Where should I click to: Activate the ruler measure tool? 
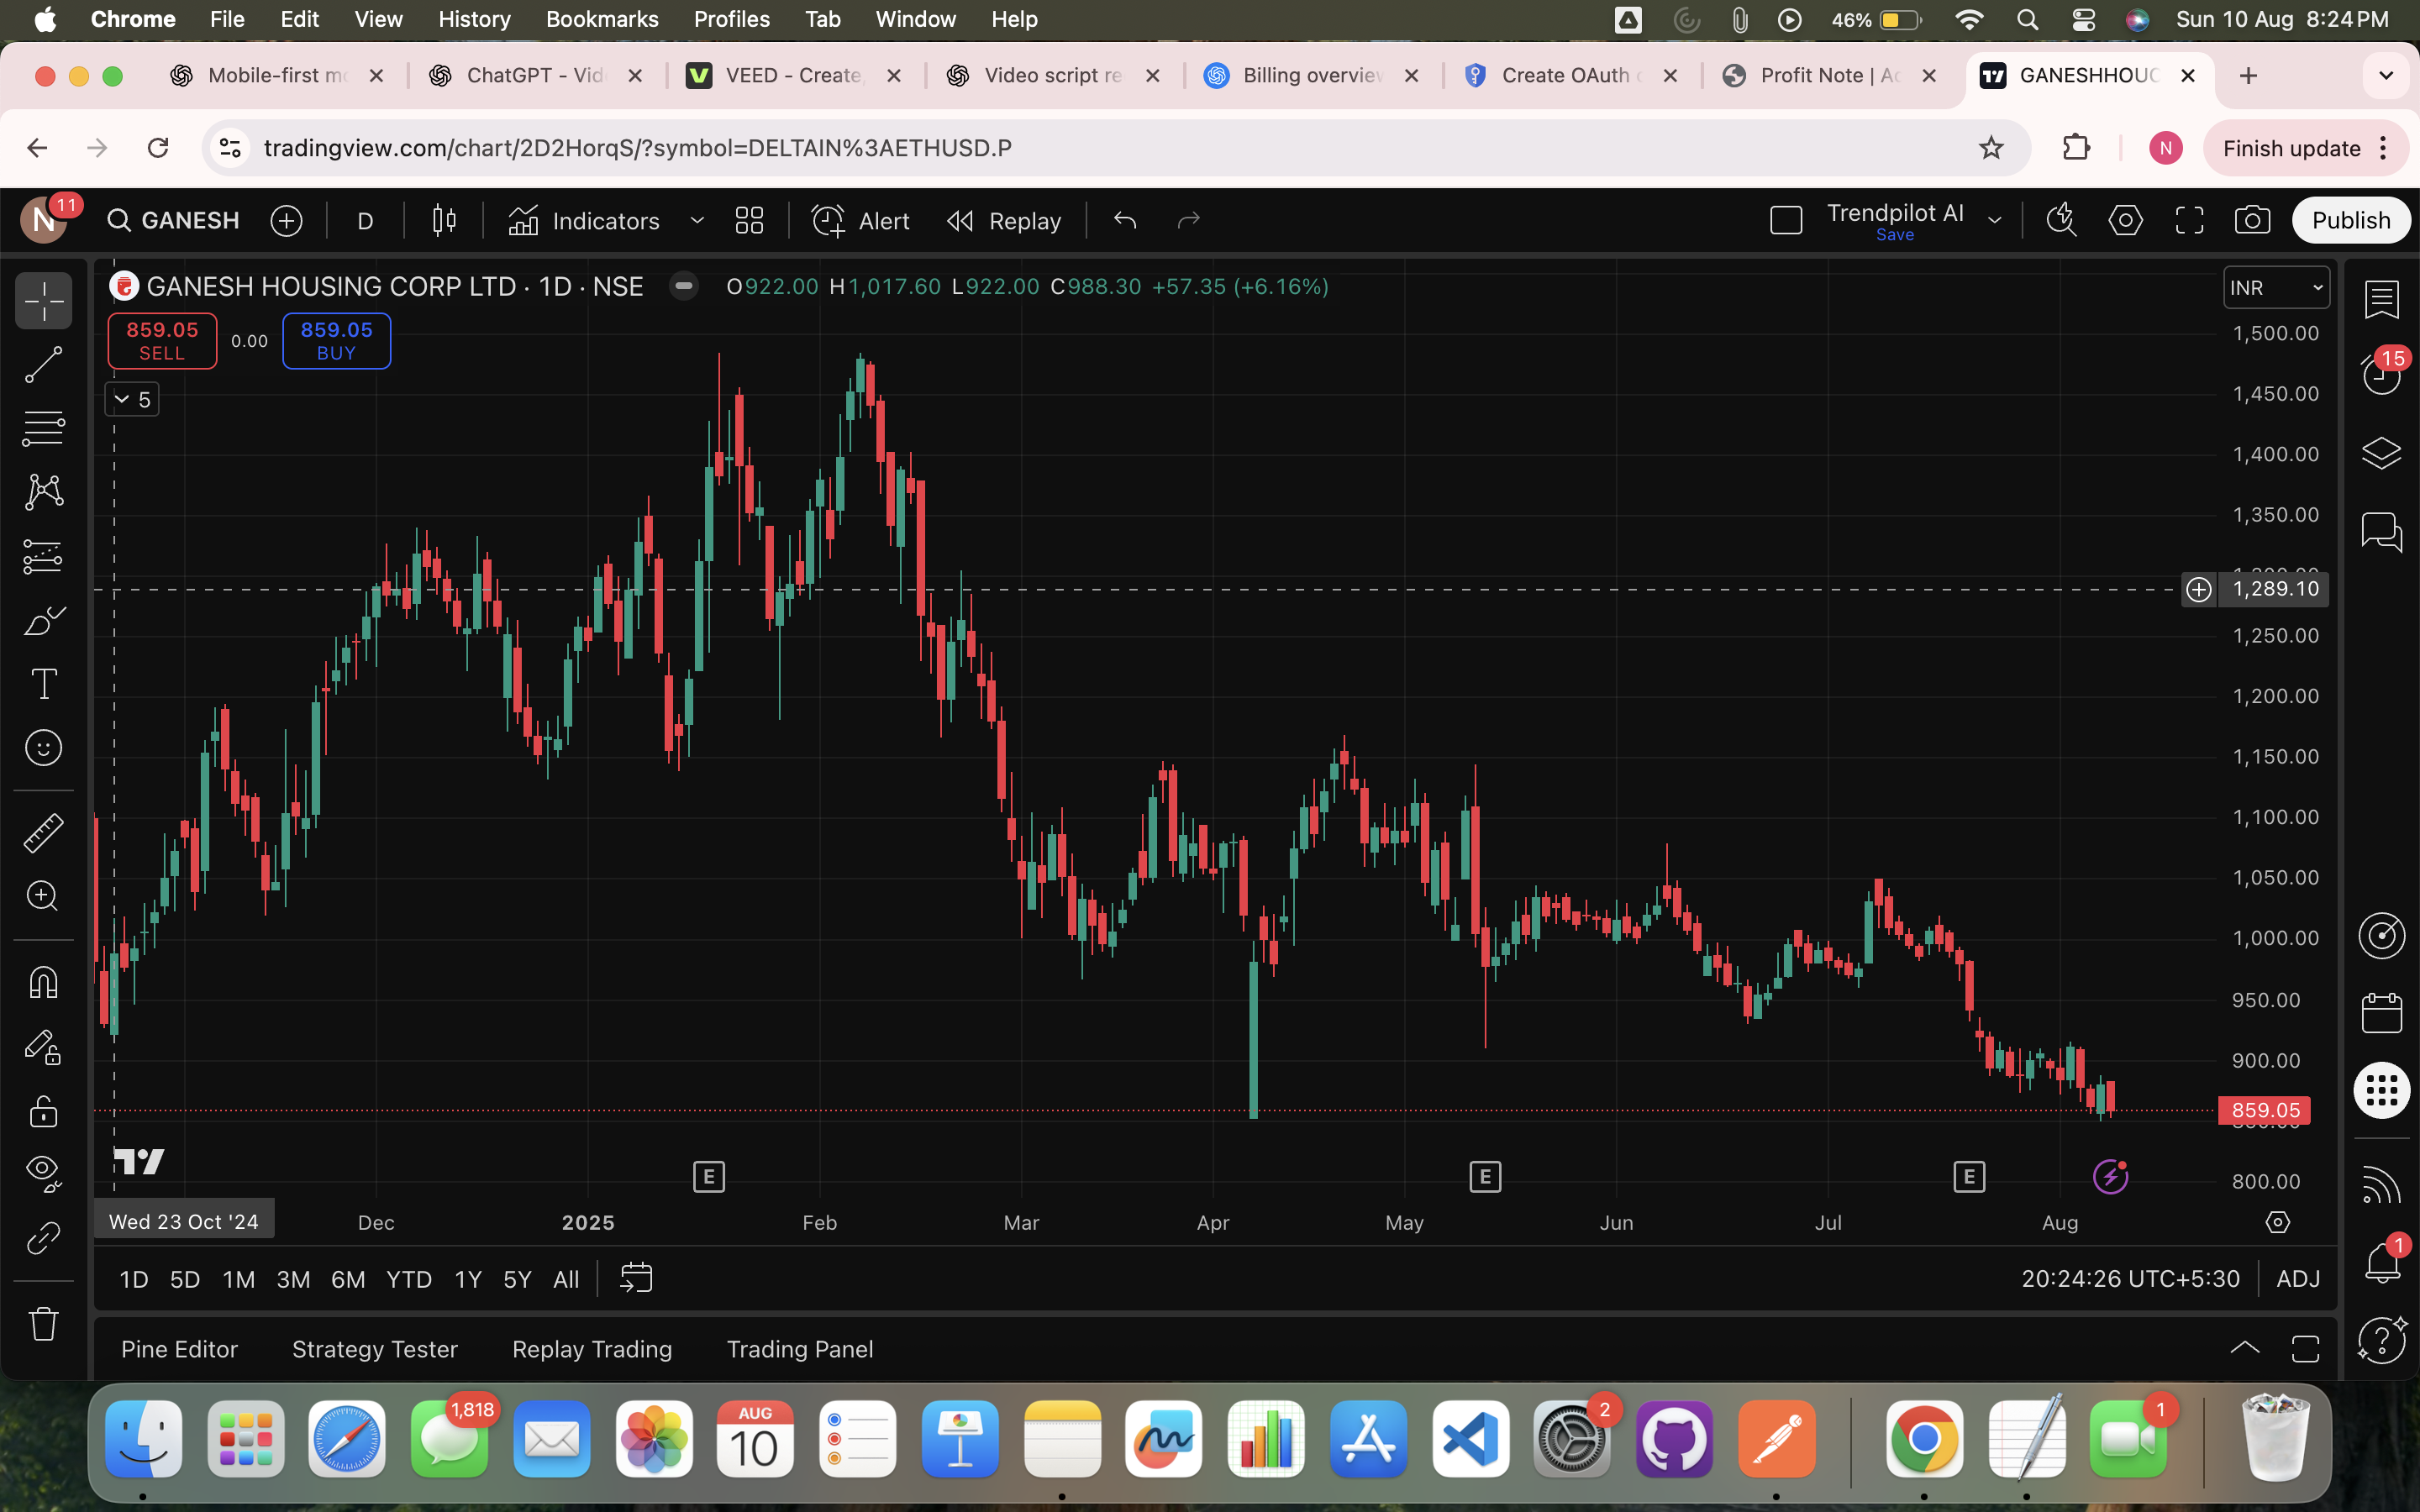click(x=43, y=832)
